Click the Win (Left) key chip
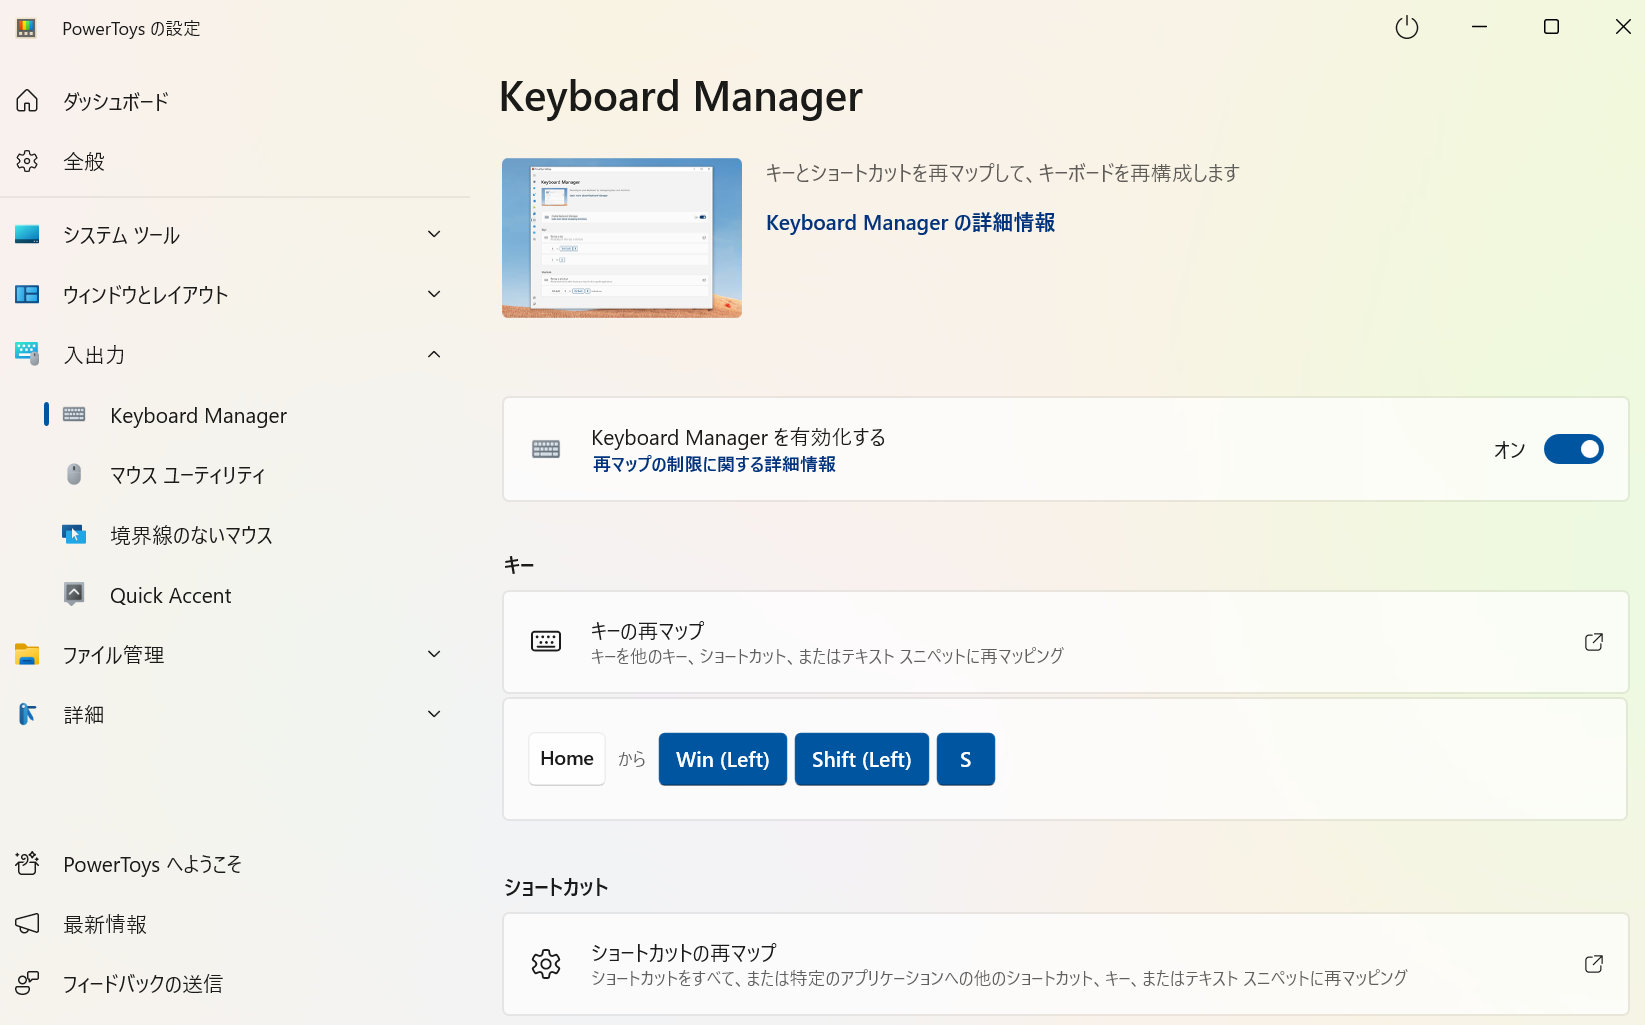The height and width of the screenshot is (1025, 1645). point(723,759)
